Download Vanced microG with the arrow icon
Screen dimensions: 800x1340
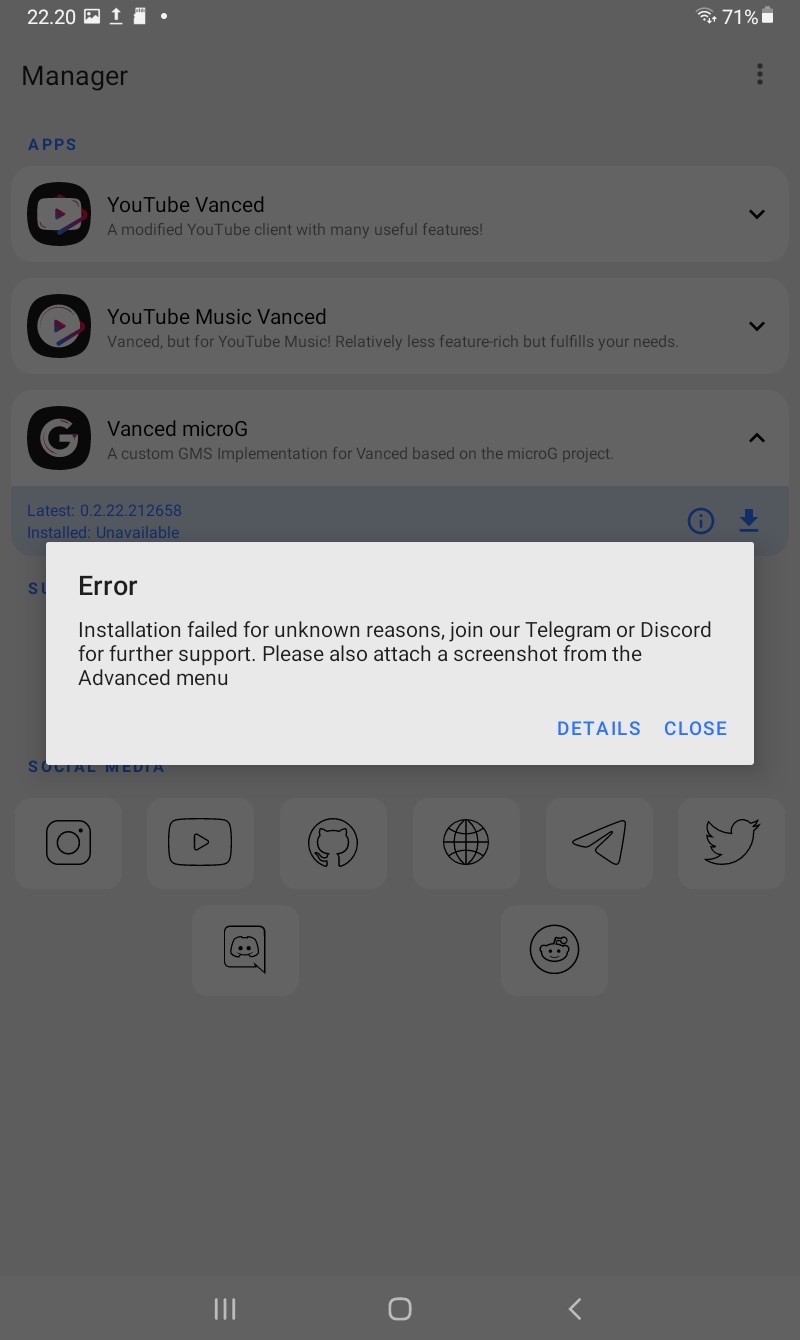click(749, 521)
